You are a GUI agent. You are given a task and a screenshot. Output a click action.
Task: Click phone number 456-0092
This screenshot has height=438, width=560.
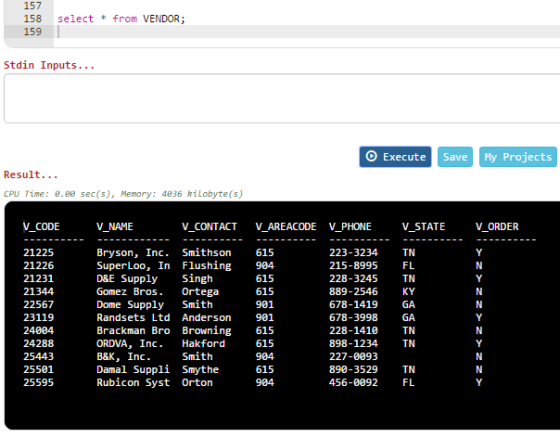353,382
